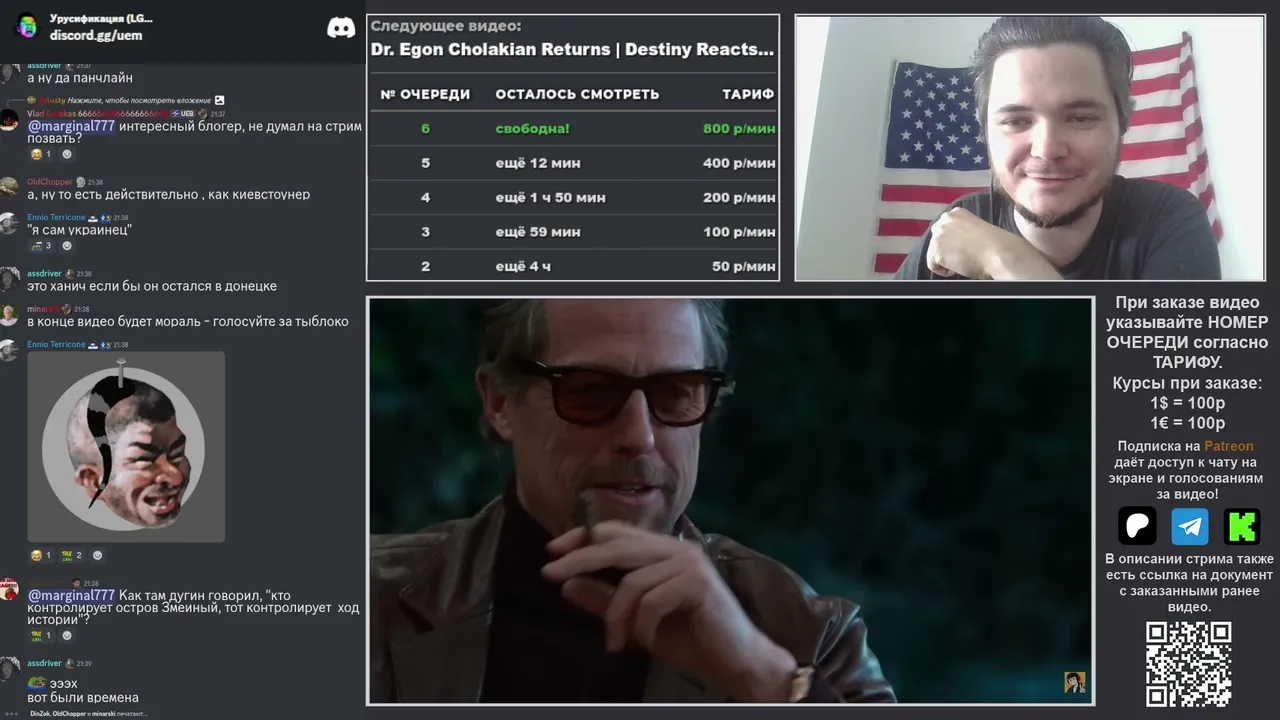The height and width of the screenshot is (720, 1280).
Task: Click the chat message 'а ну да панчлайн'
Action: [80, 78]
